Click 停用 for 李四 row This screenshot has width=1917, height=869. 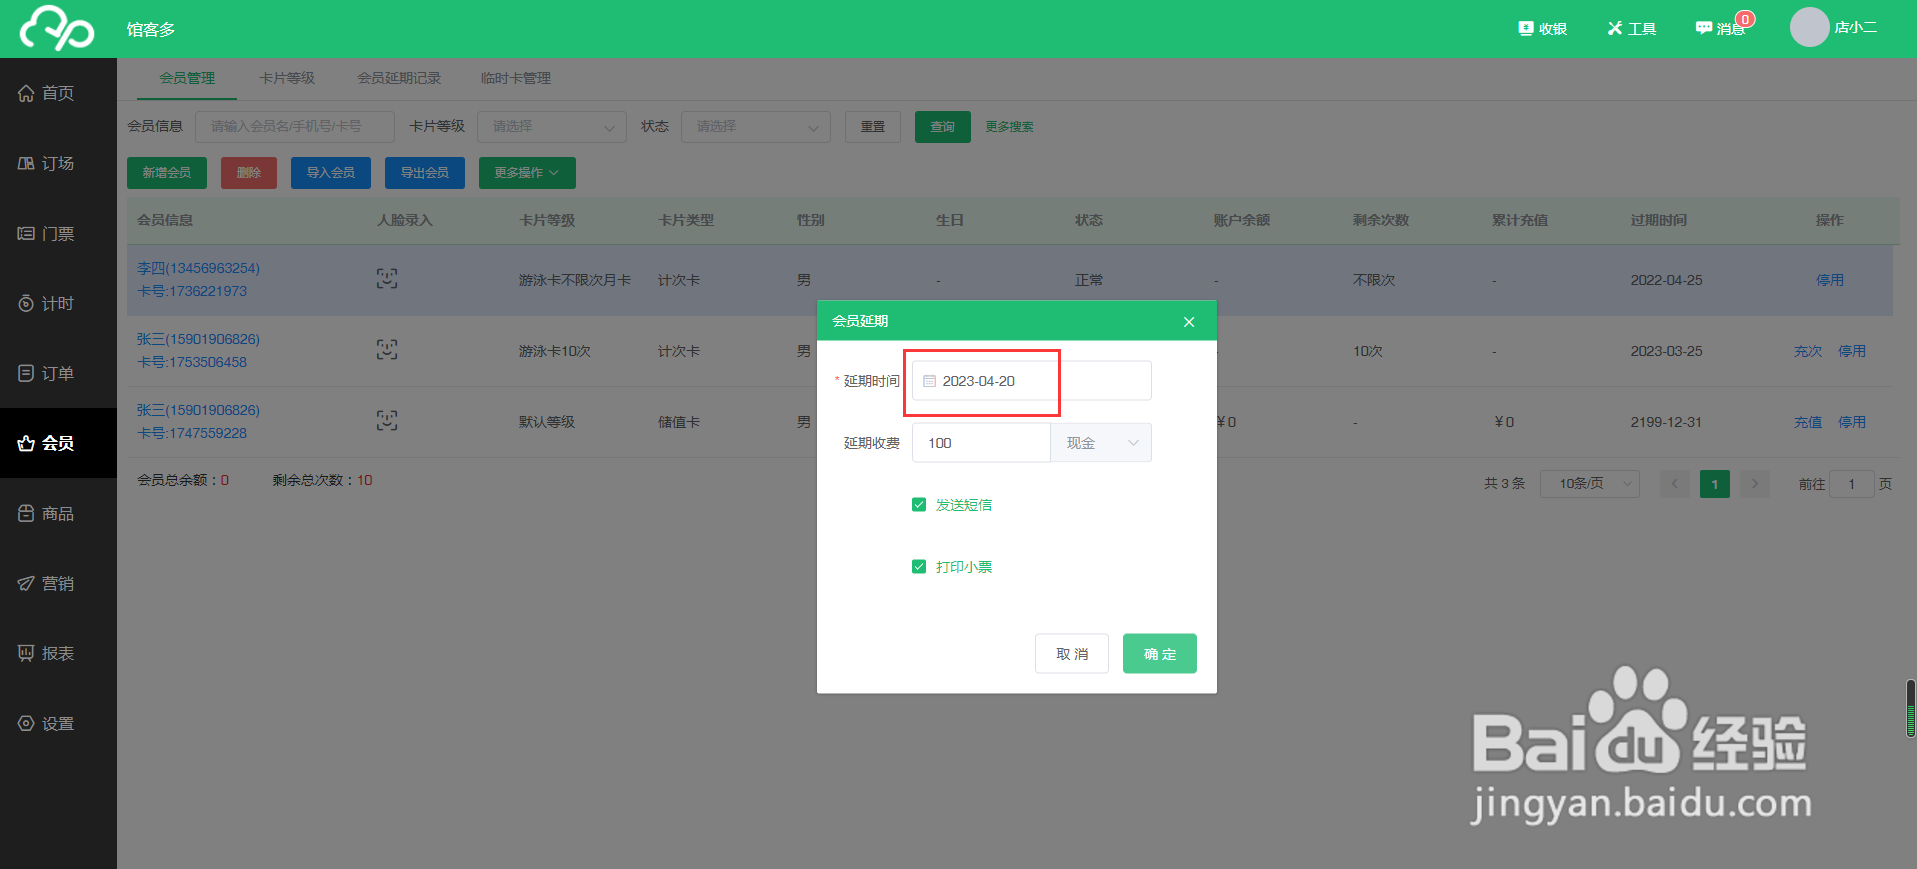click(1830, 280)
